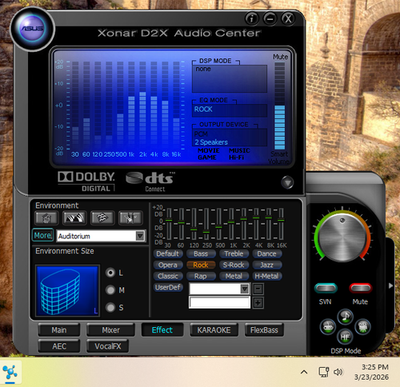Apply the S-Rock EQ preset
The height and width of the screenshot is (387, 400).
point(234,265)
